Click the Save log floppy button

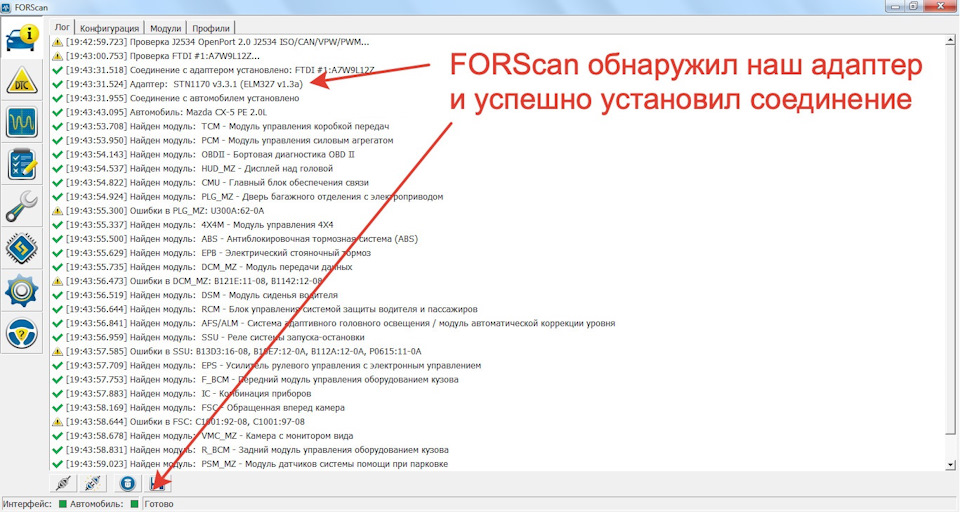[x=158, y=484]
